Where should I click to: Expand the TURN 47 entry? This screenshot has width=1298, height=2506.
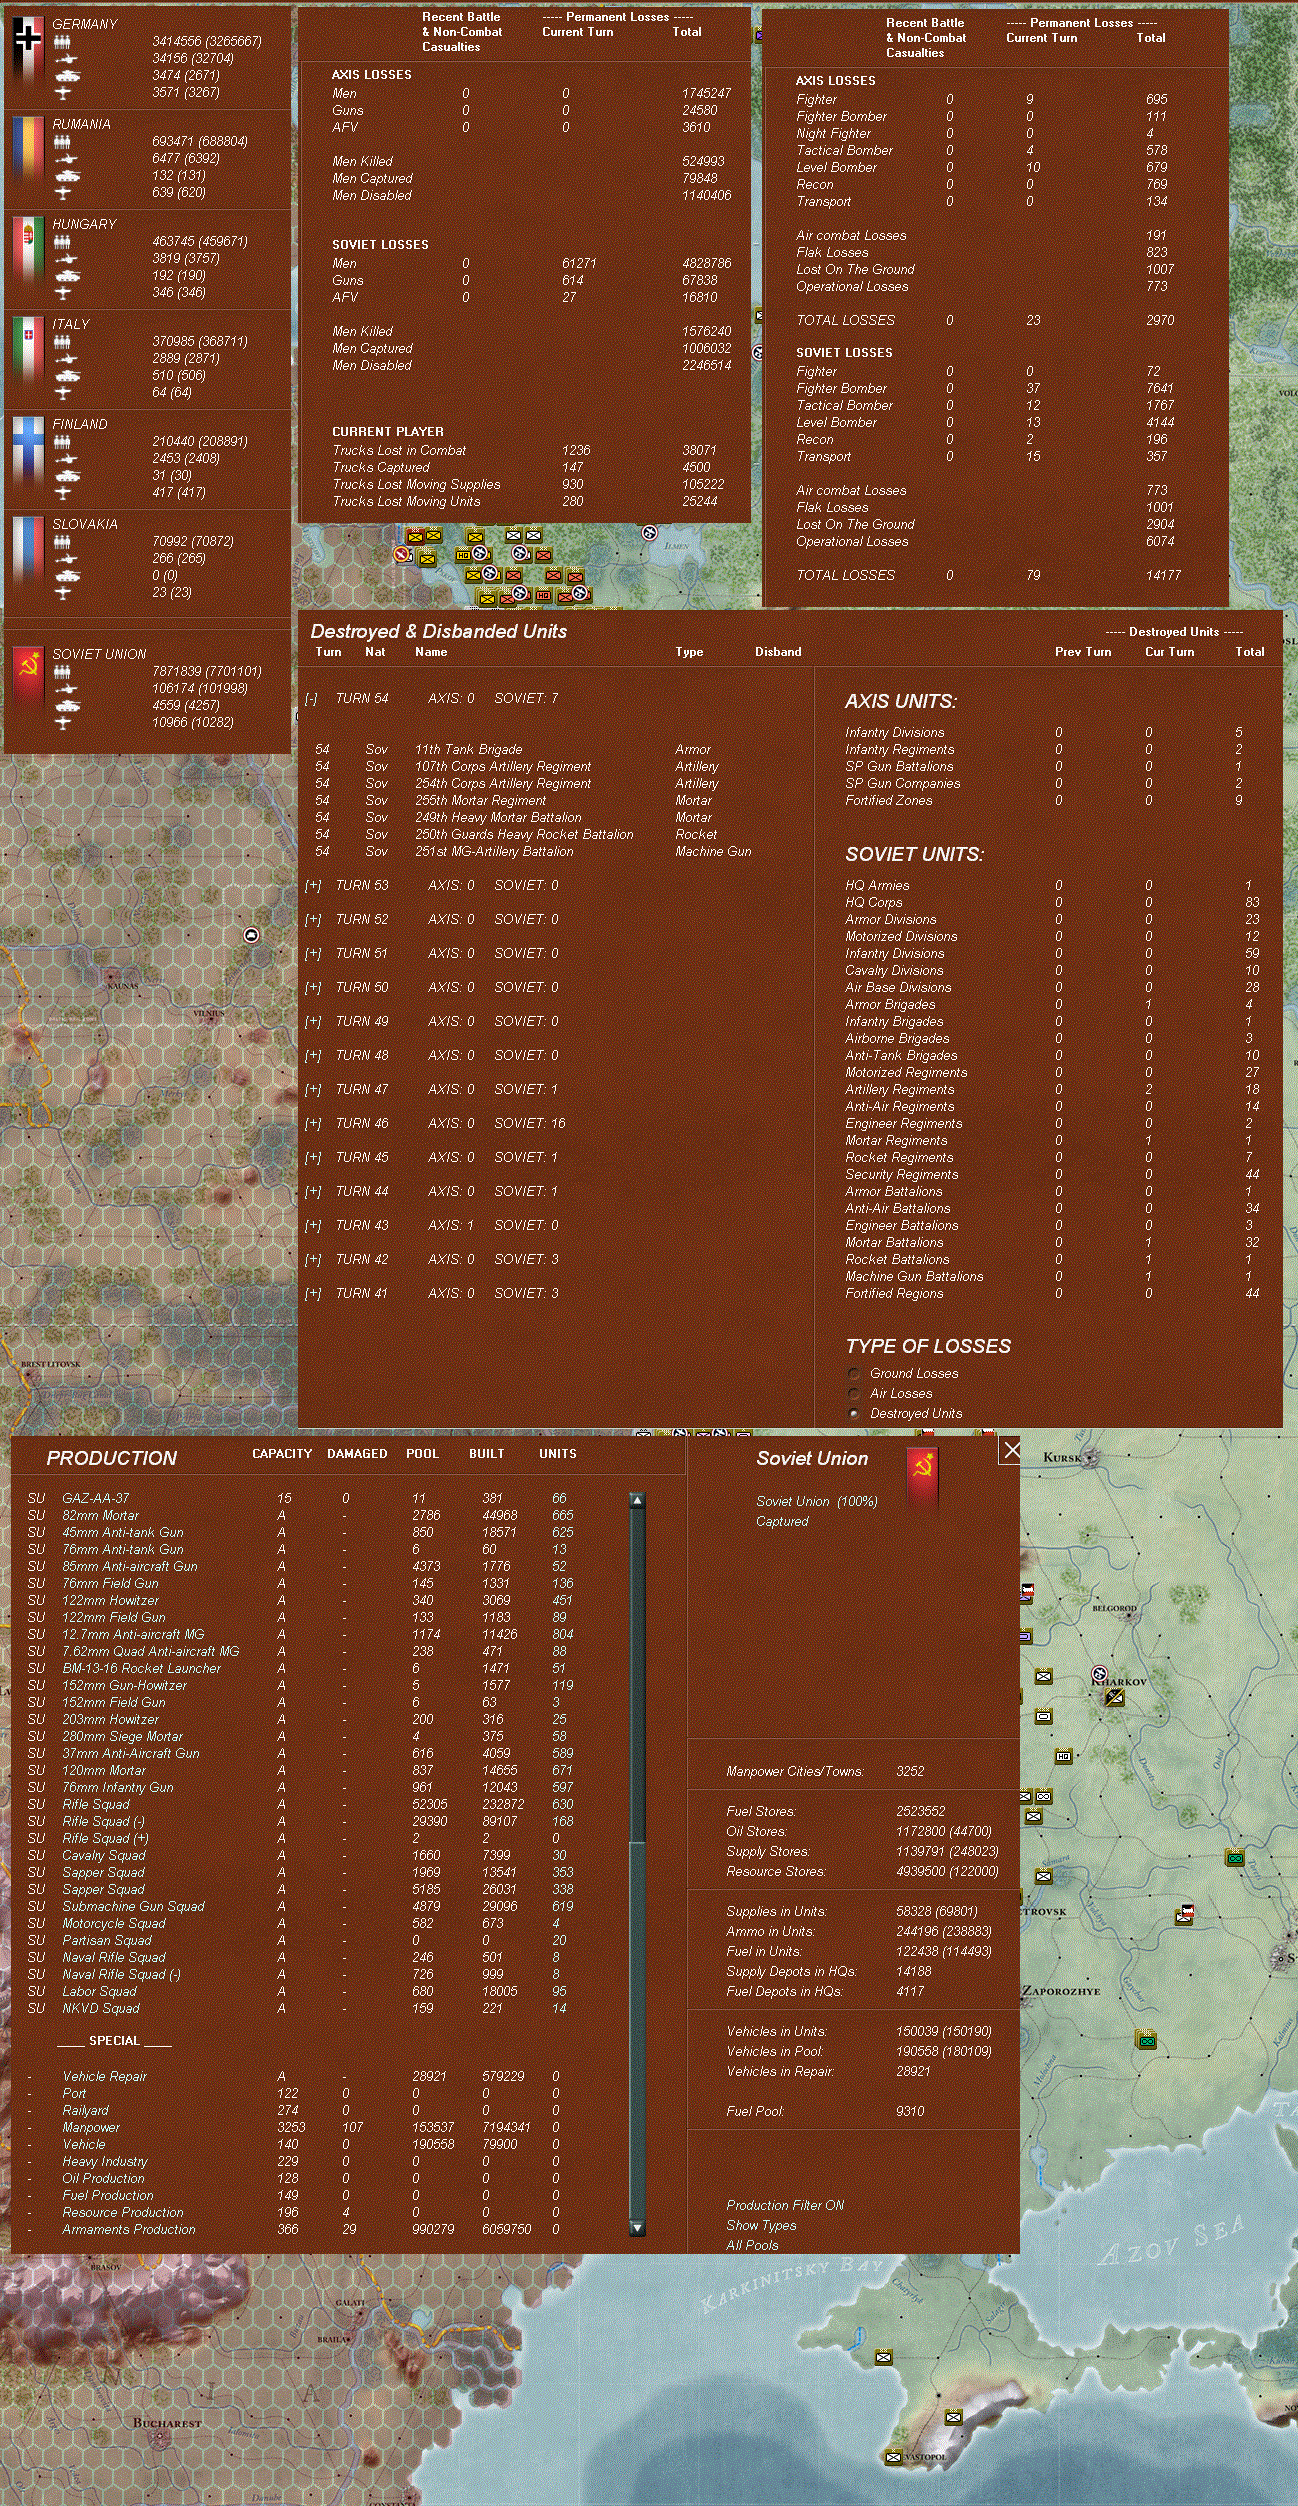pos(313,1090)
